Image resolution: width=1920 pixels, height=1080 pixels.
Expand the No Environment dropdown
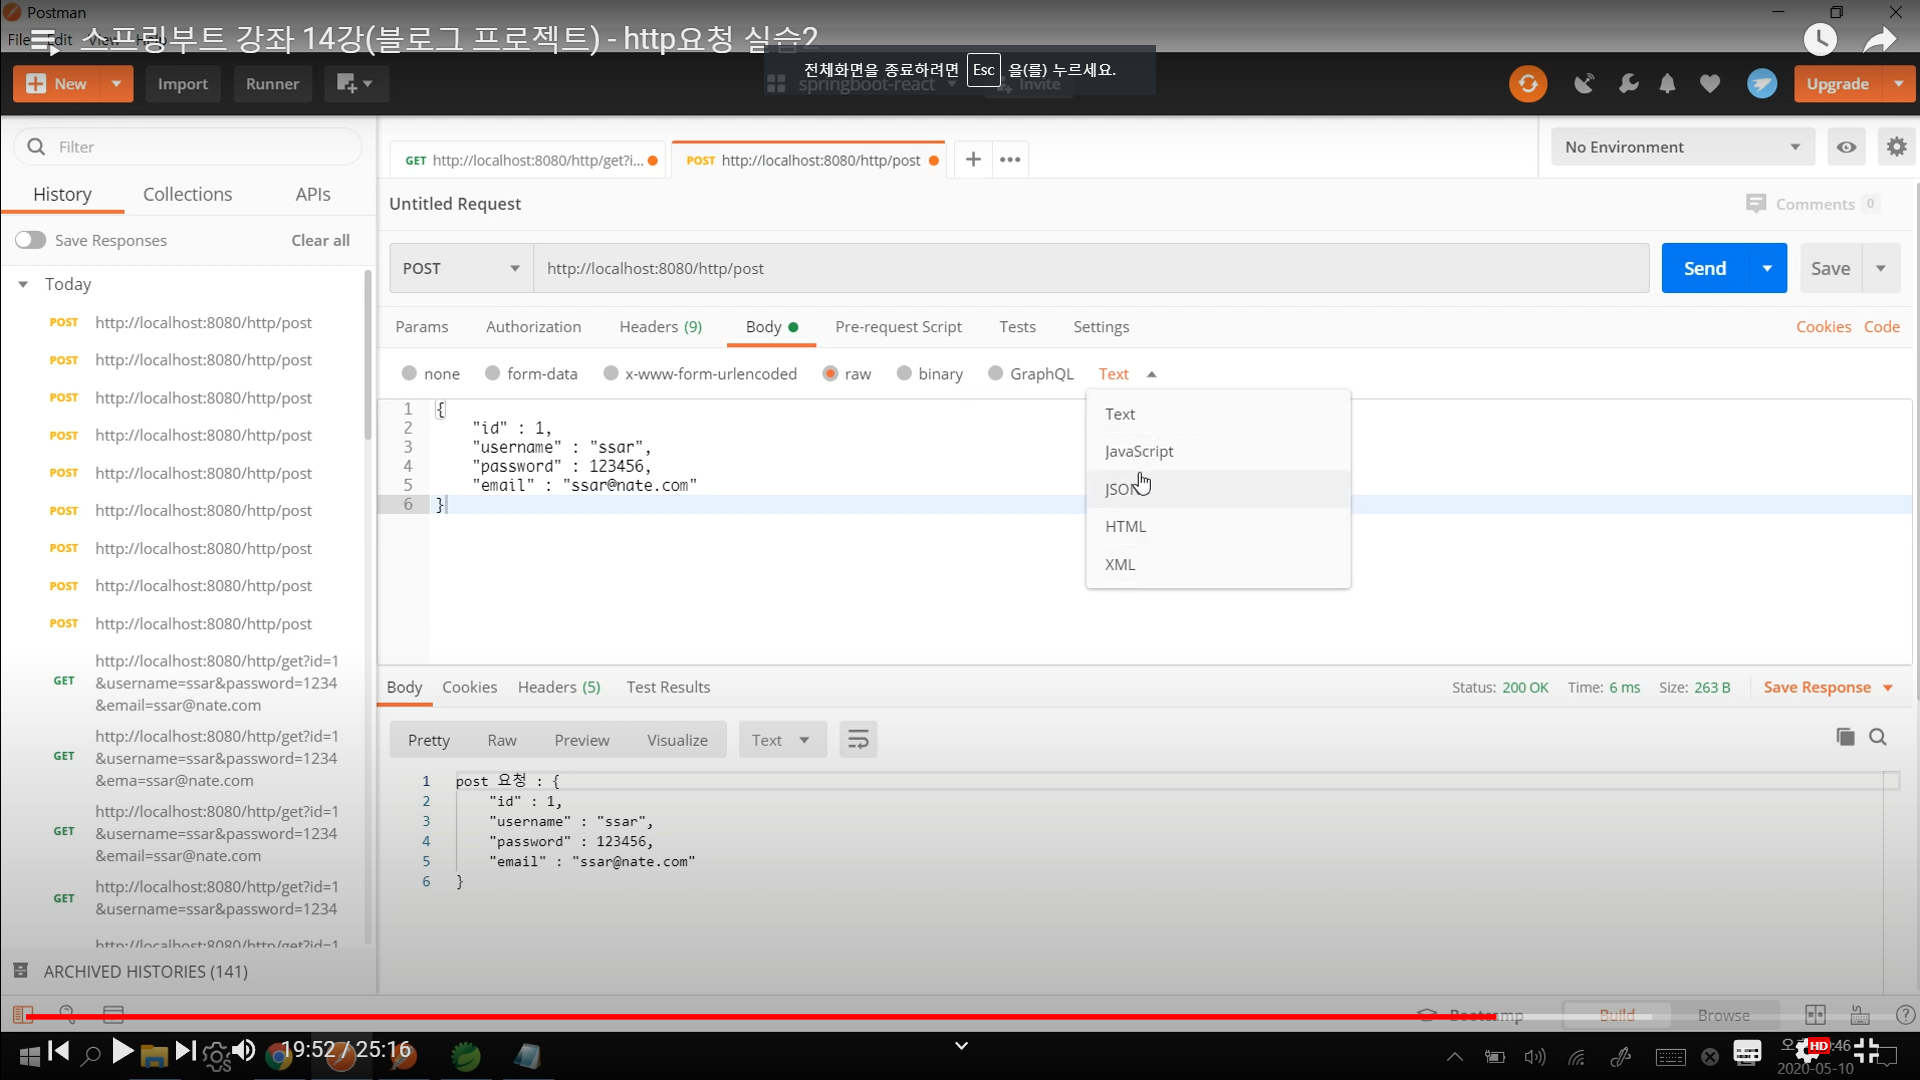[x=1682, y=147]
